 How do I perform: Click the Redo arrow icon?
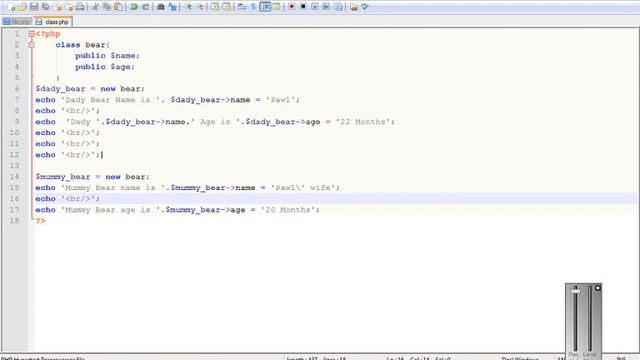pyautogui.click(x=145, y=7)
